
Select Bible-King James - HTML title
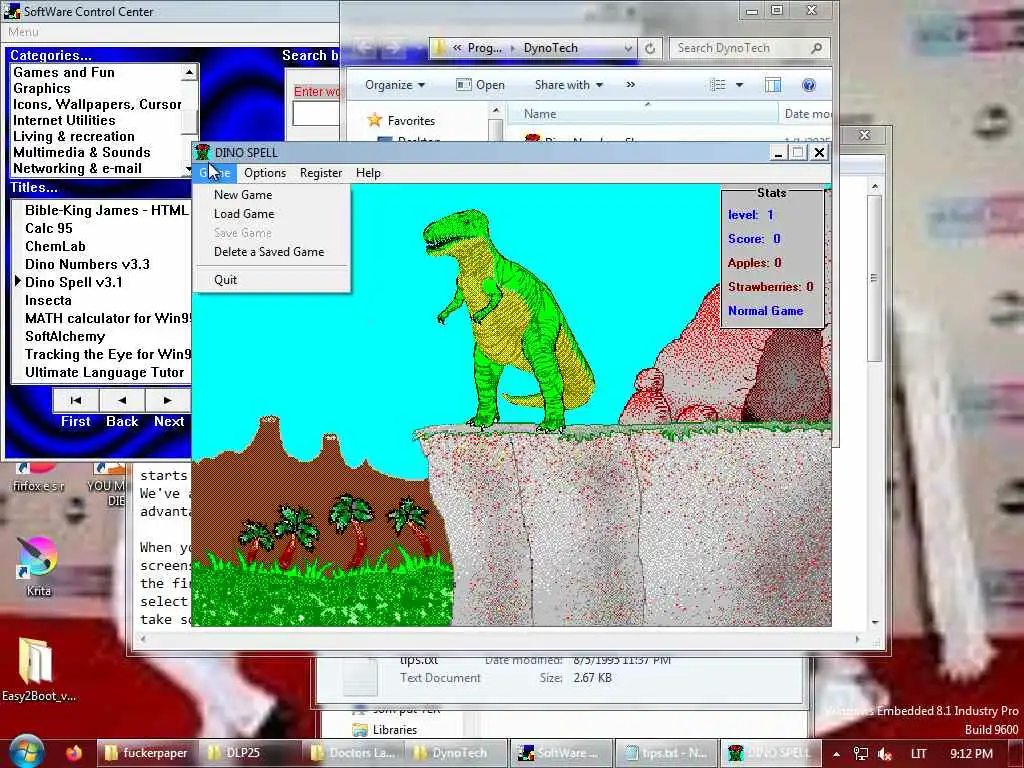click(x=106, y=210)
